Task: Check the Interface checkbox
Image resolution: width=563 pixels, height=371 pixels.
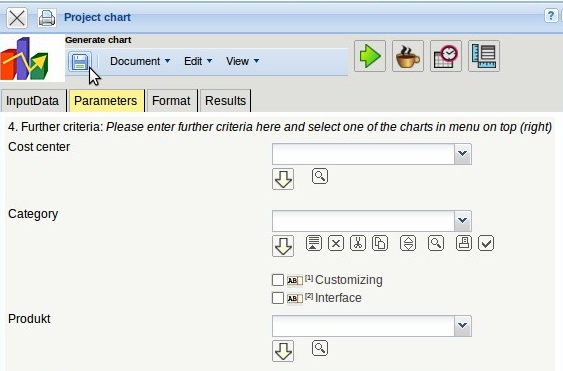Action: (x=278, y=298)
